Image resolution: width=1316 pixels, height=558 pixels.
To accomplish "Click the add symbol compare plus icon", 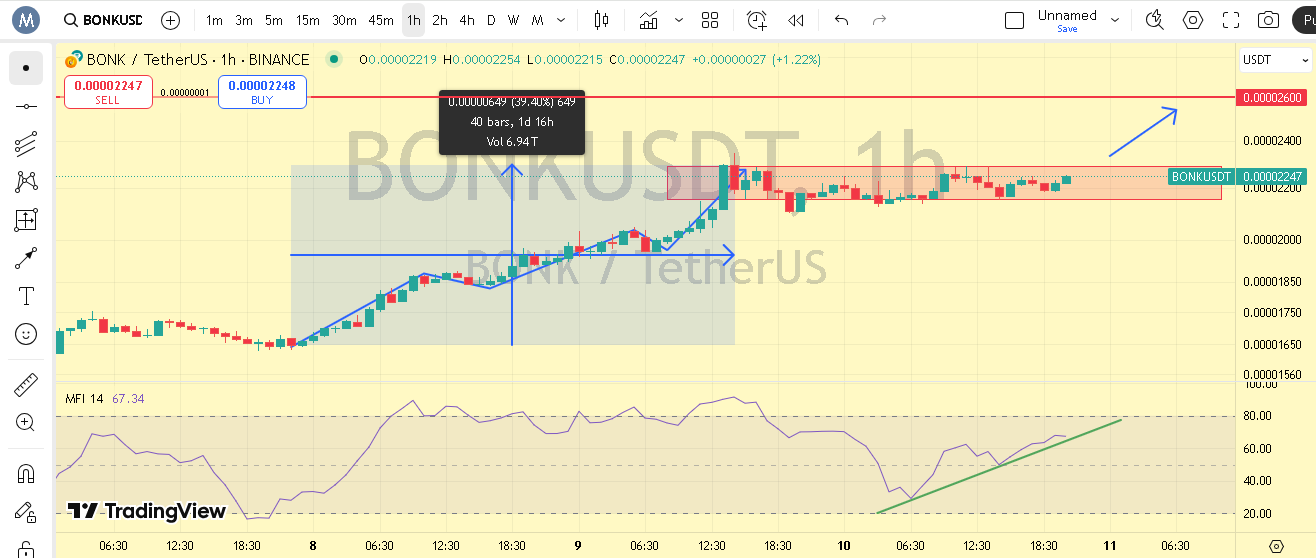I will point(171,20).
